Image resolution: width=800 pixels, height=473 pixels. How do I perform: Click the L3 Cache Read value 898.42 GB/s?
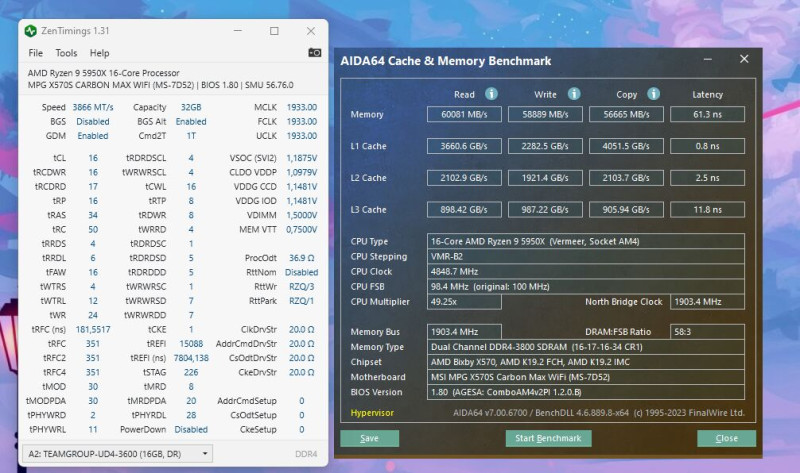464,209
